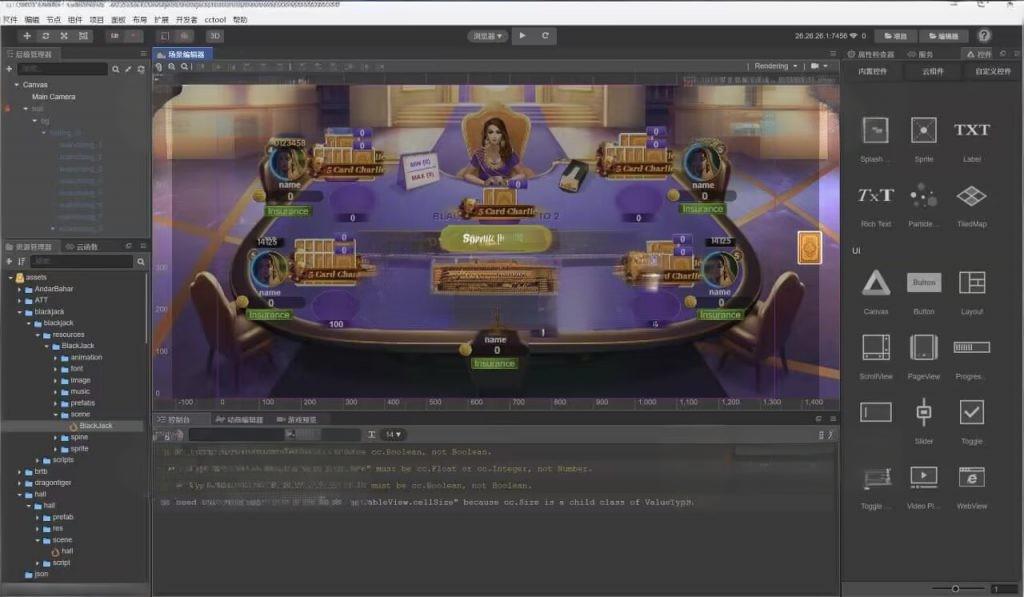Collapse the hall folder tree arrow

pos(20,494)
